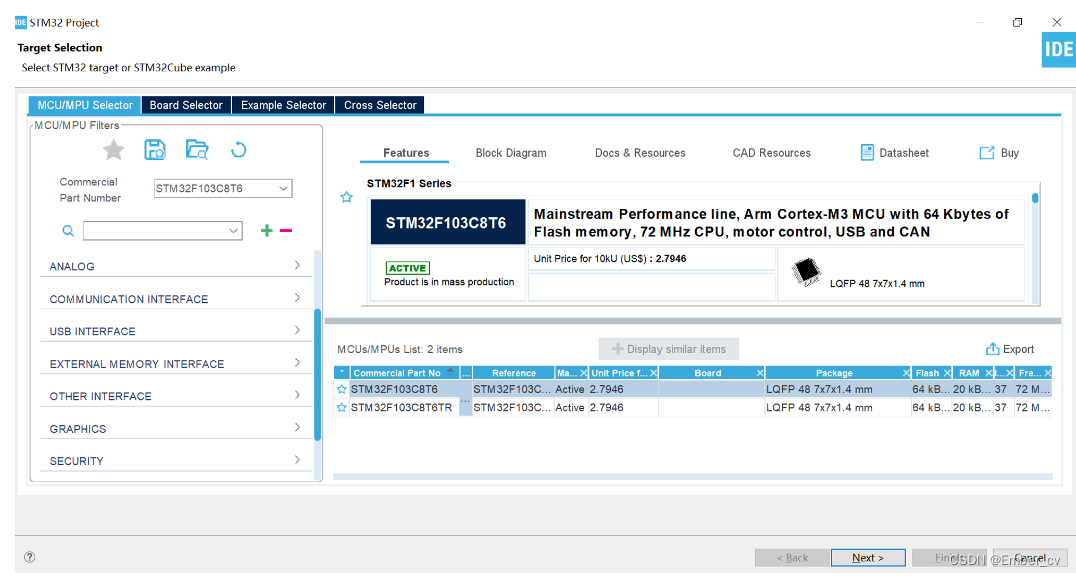The image size is (1076, 576).
Task: Remove the RAM column X
Action: pyautogui.click(x=988, y=373)
